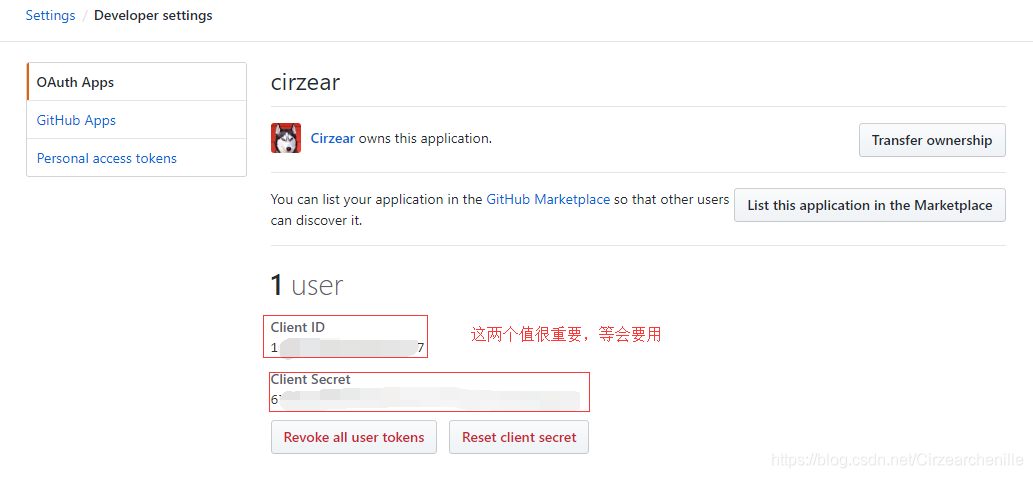Select the OAuth Apps sidebar item
Viewport: 1033px width, 478px height.
[x=136, y=82]
